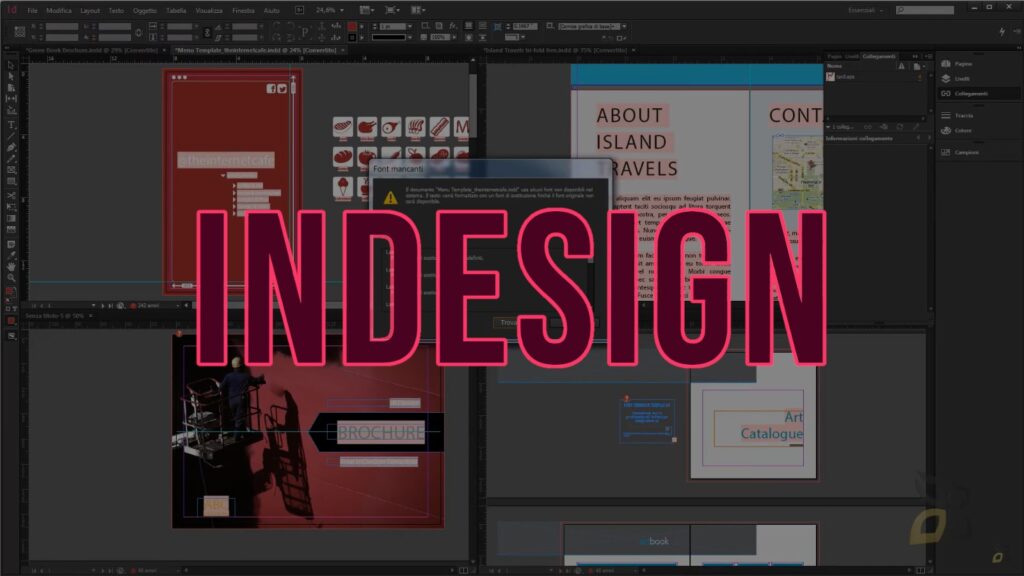
Task: Switch to Green Book Brochure document tab
Action: [93, 50]
